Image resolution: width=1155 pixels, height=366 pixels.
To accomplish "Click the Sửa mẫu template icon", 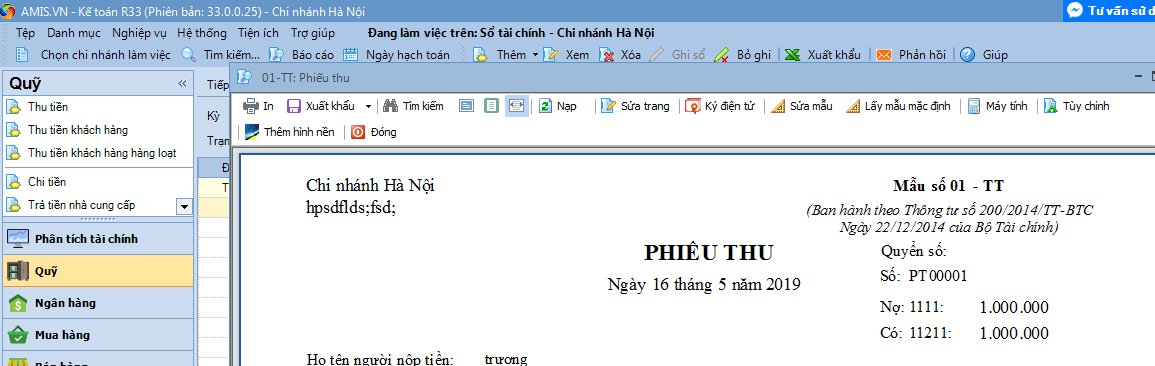I will pyautogui.click(x=778, y=106).
